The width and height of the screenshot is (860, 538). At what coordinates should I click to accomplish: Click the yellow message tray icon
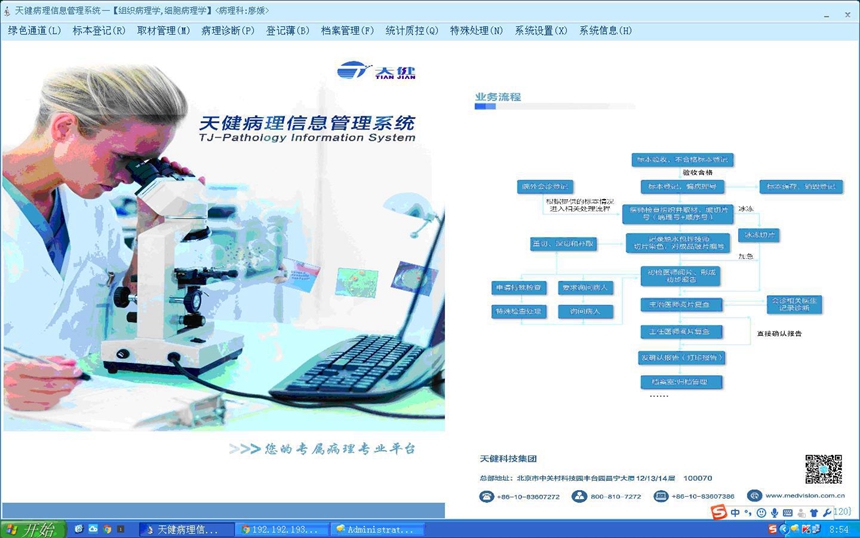[x=794, y=529]
